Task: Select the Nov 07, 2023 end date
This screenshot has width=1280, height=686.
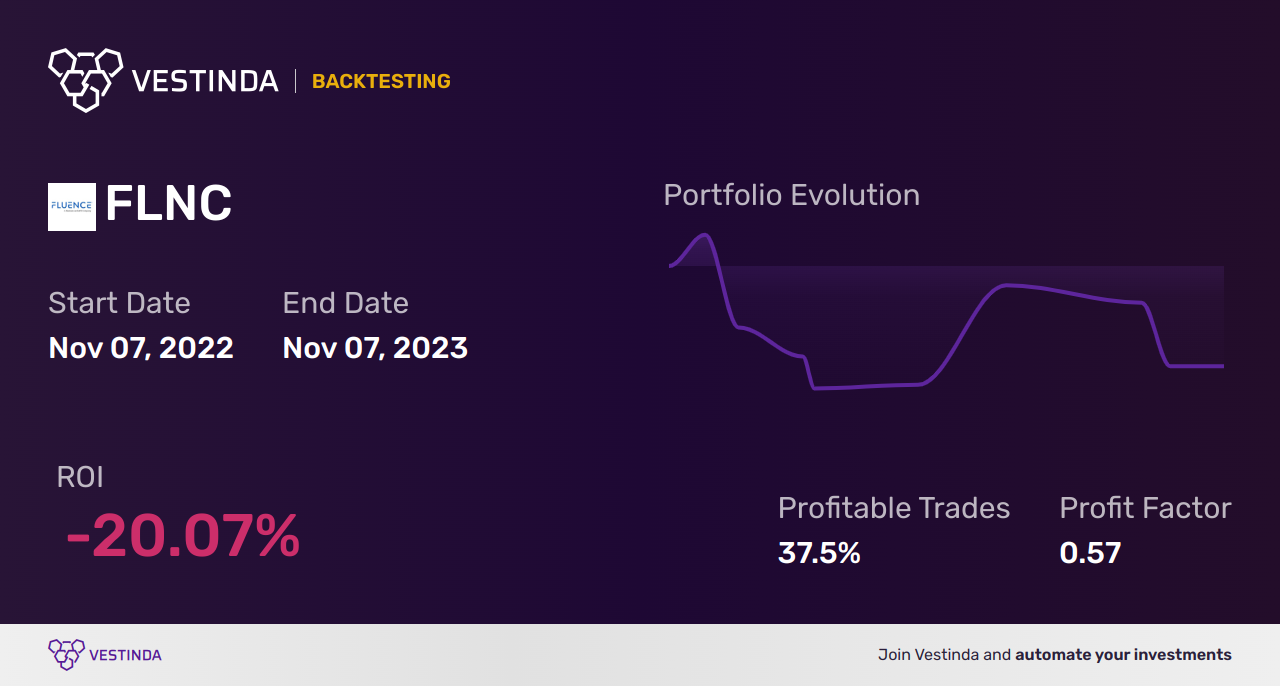Action: [375, 348]
